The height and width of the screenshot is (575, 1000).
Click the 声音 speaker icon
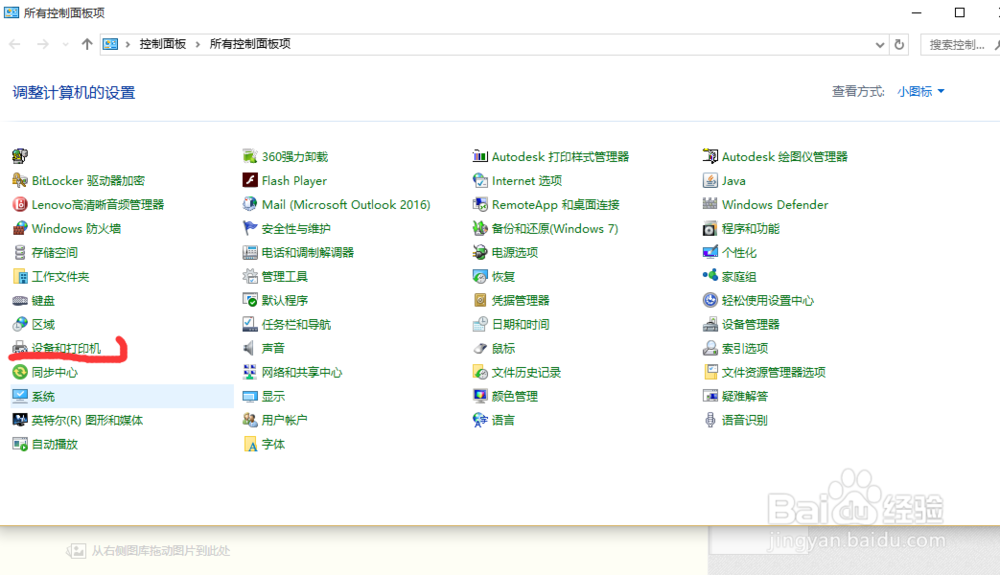(x=250, y=348)
